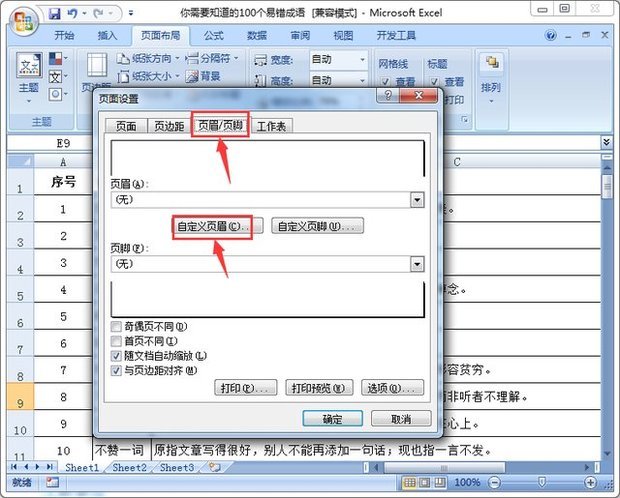Select Sheet3 worksheet tab
The height and width of the screenshot is (498, 620).
pyautogui.click(x=177, y=468)
